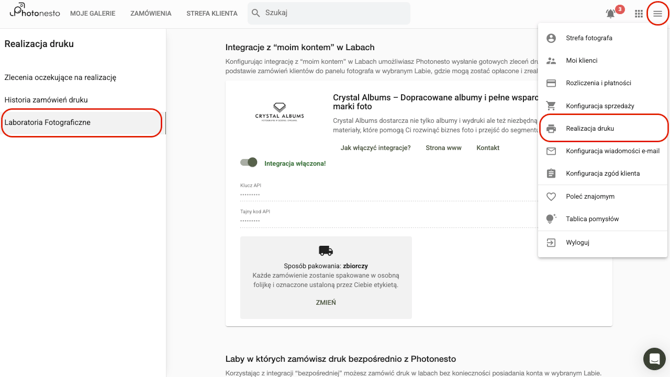The width and height of the screenshot is (670, 377).
Task: Click the Realizacja druku printer icon
Action: click(x=551, y=128)
